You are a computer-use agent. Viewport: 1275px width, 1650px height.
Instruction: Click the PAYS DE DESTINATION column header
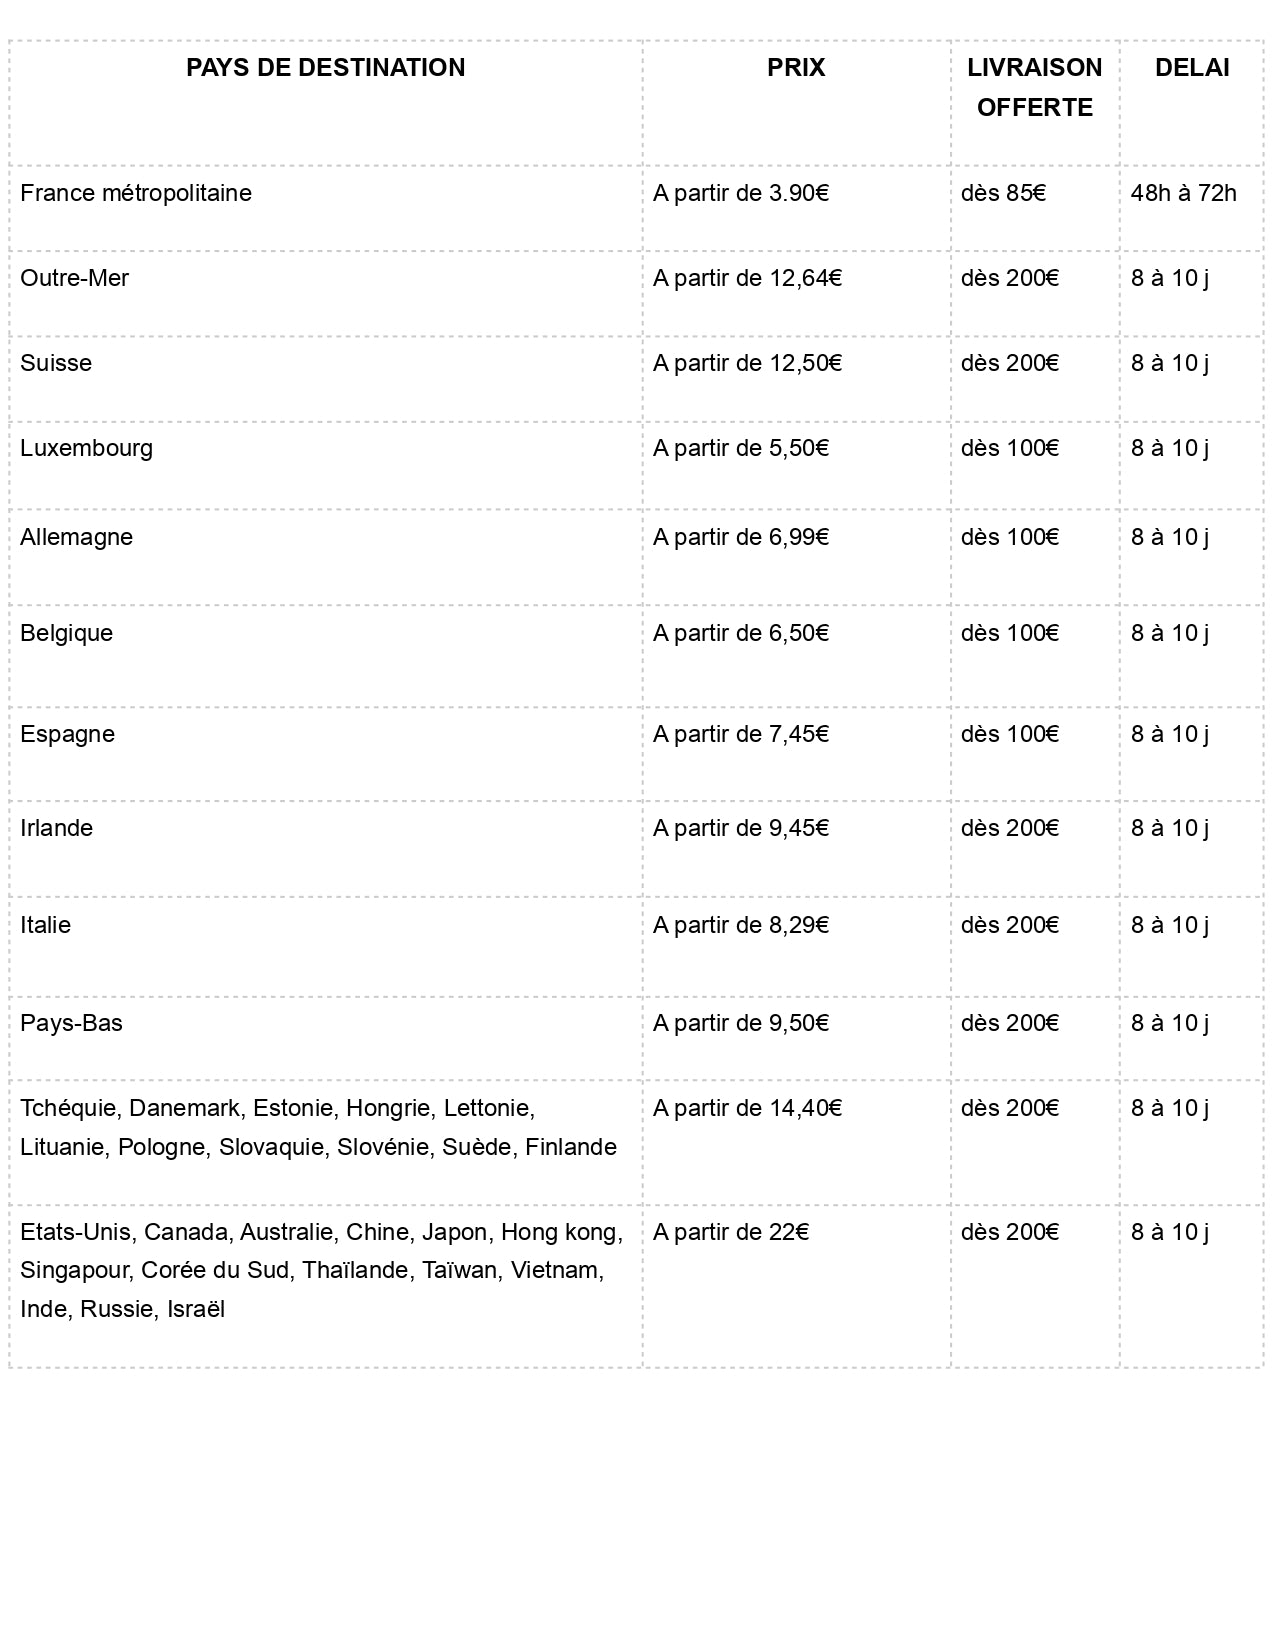[325, 68]
